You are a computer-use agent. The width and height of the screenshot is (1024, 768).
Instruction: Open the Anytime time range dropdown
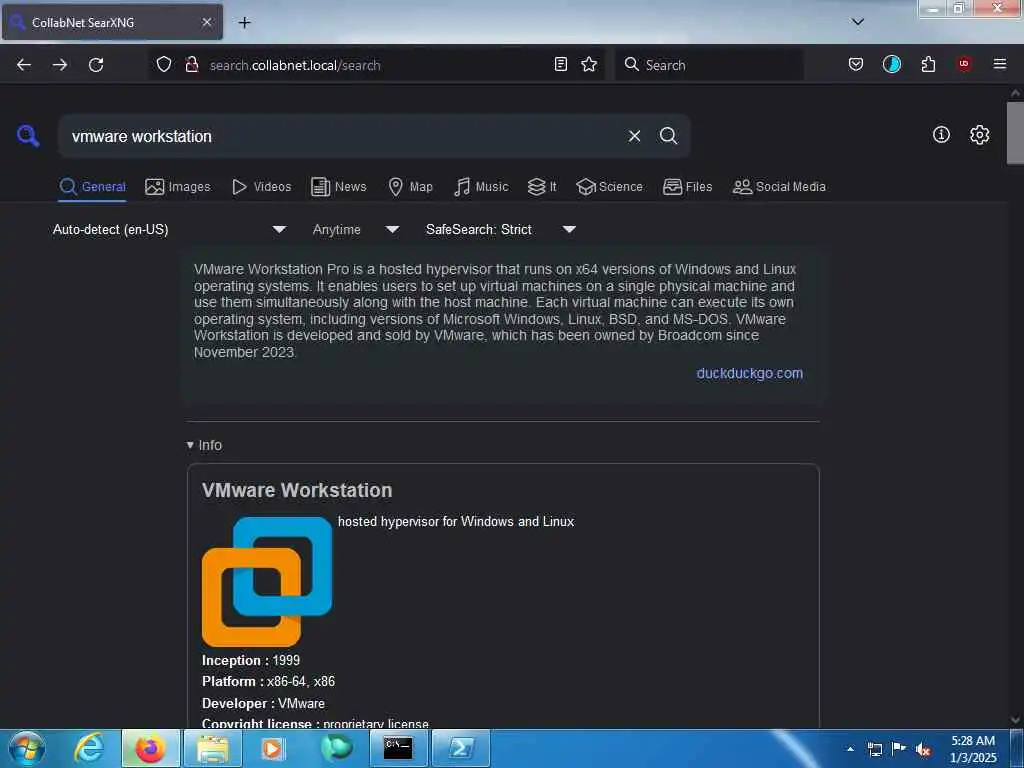click(356, 229)
